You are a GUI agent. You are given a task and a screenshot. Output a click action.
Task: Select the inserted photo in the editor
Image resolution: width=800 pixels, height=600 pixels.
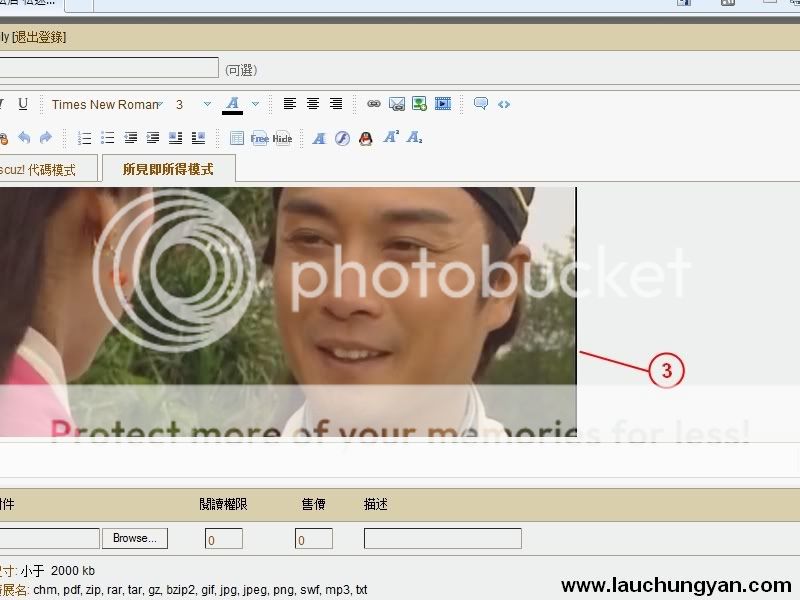coord(288,312)
